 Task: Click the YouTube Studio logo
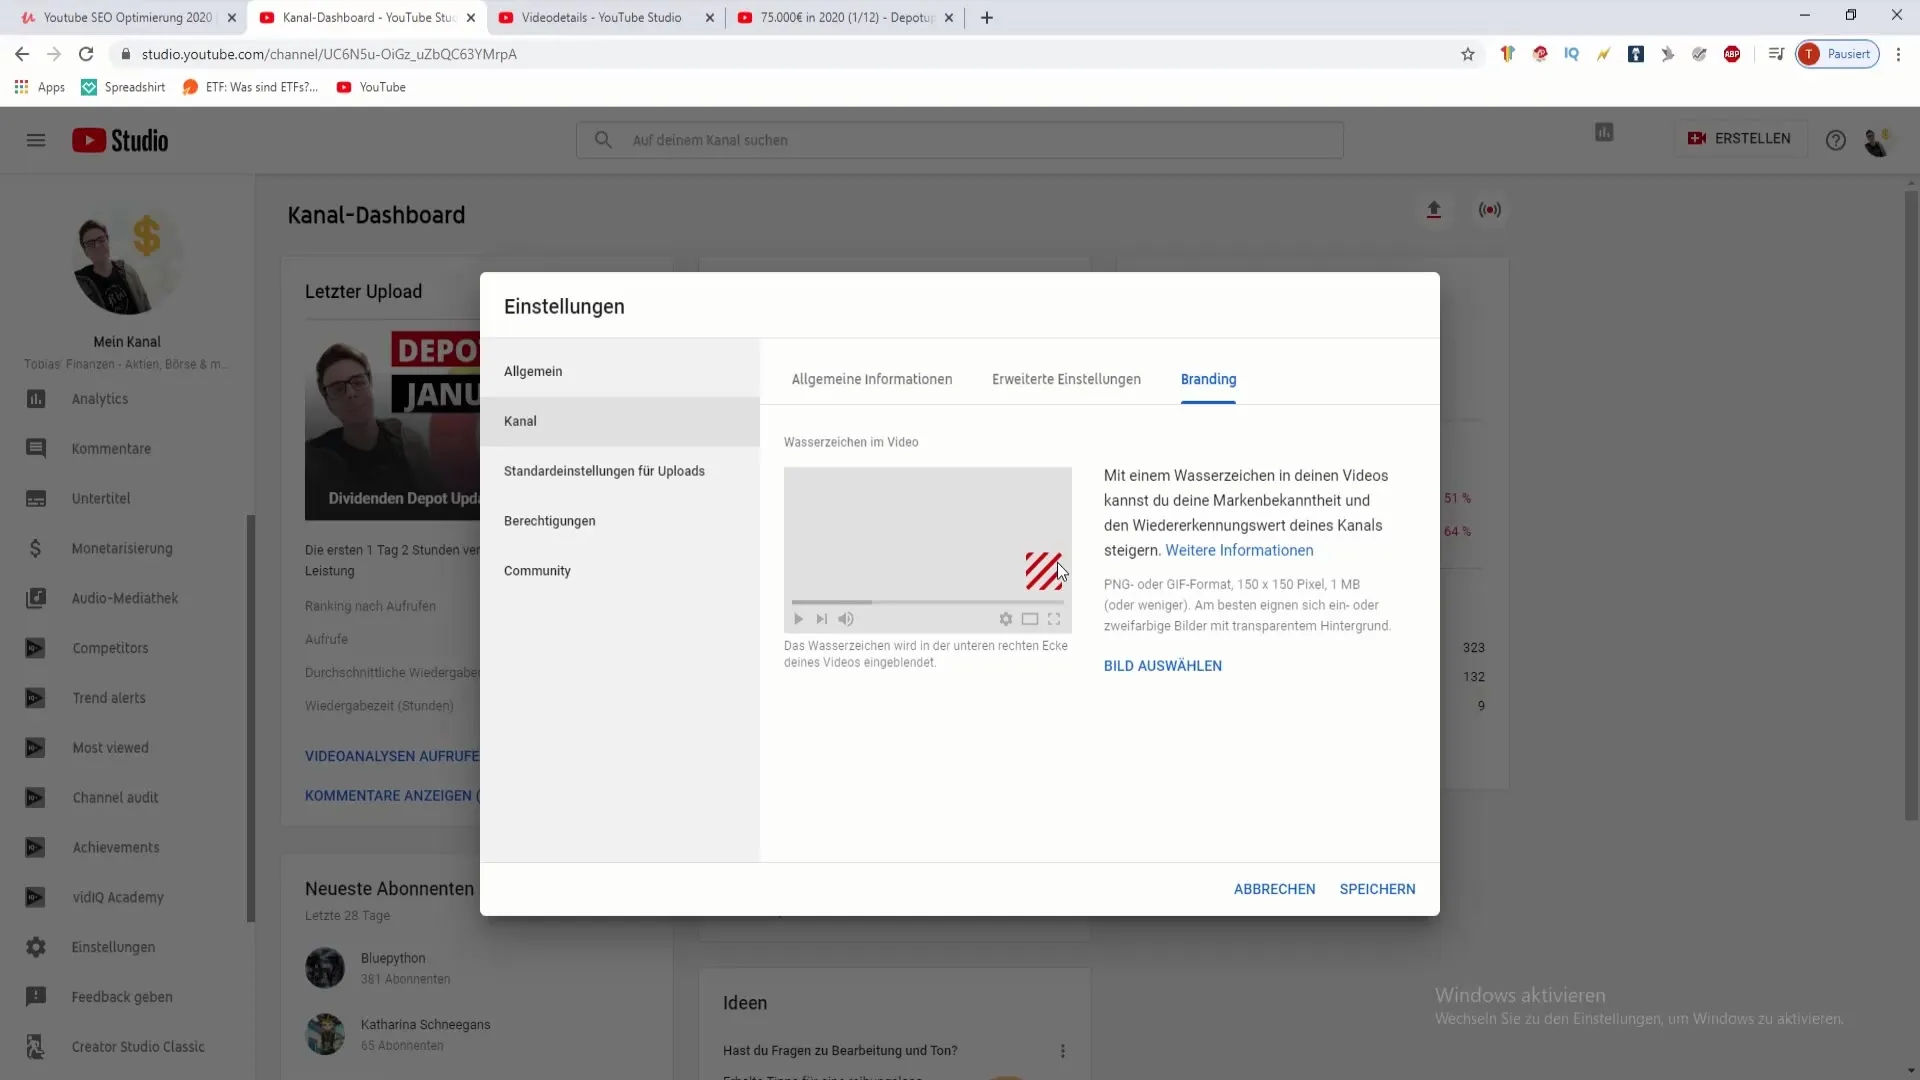[x=120, y=140]
